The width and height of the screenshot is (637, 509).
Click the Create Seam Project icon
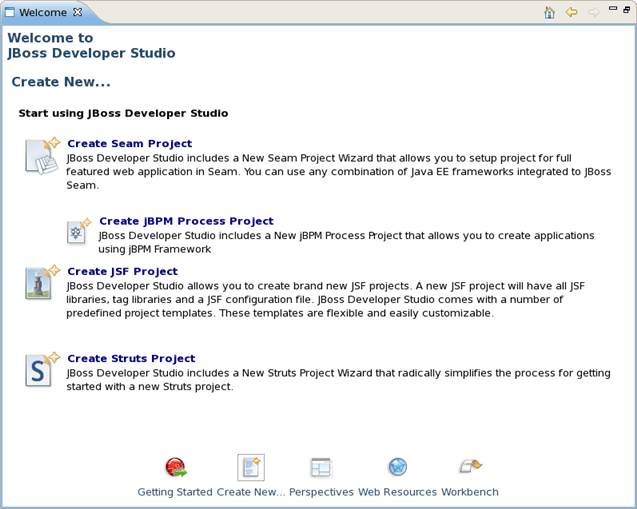42,157
